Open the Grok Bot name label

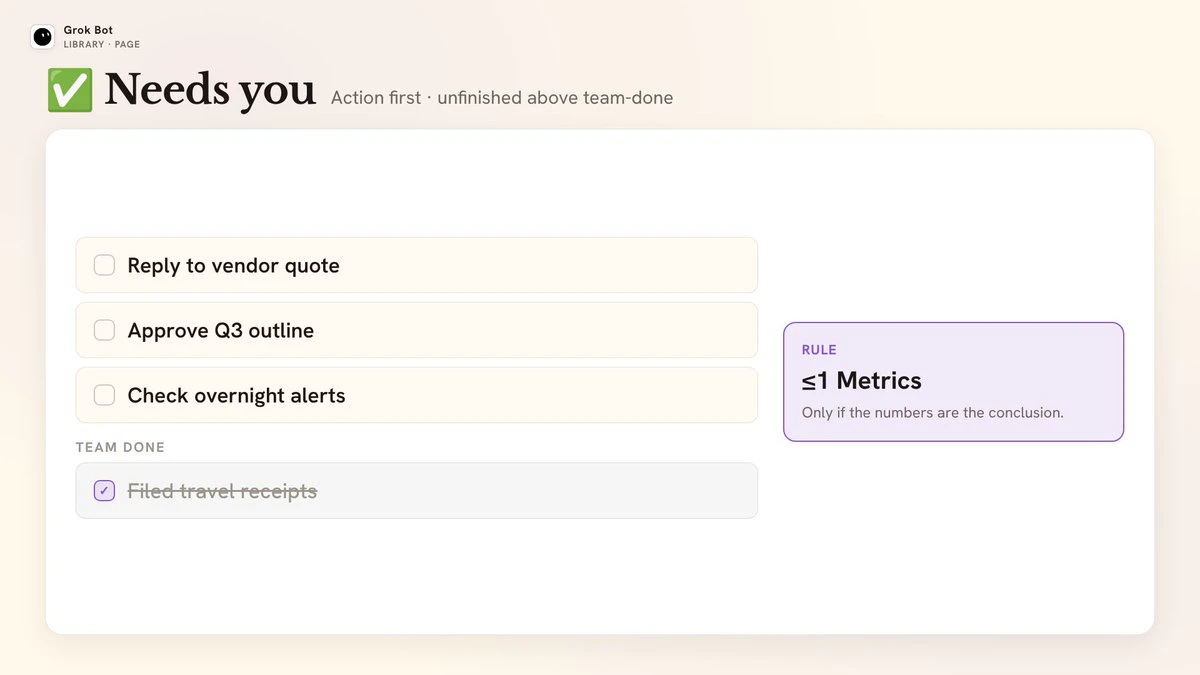(88, 31)
